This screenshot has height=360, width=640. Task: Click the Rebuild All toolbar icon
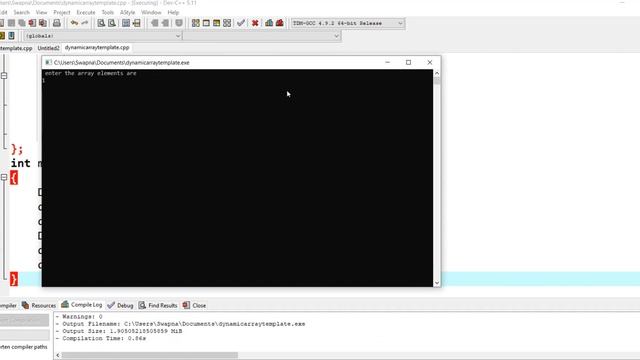click(227, 23)
